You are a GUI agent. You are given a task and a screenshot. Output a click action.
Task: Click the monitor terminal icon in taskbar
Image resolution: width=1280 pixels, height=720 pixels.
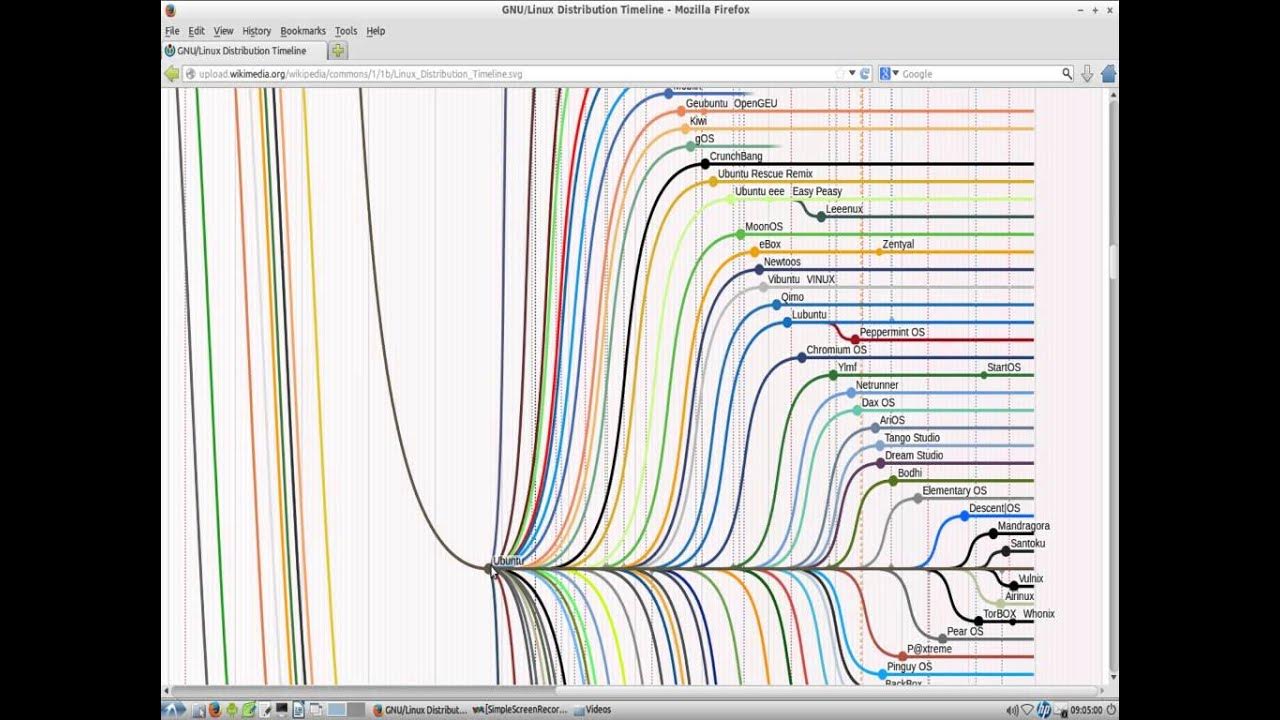(x=281, y=710)
